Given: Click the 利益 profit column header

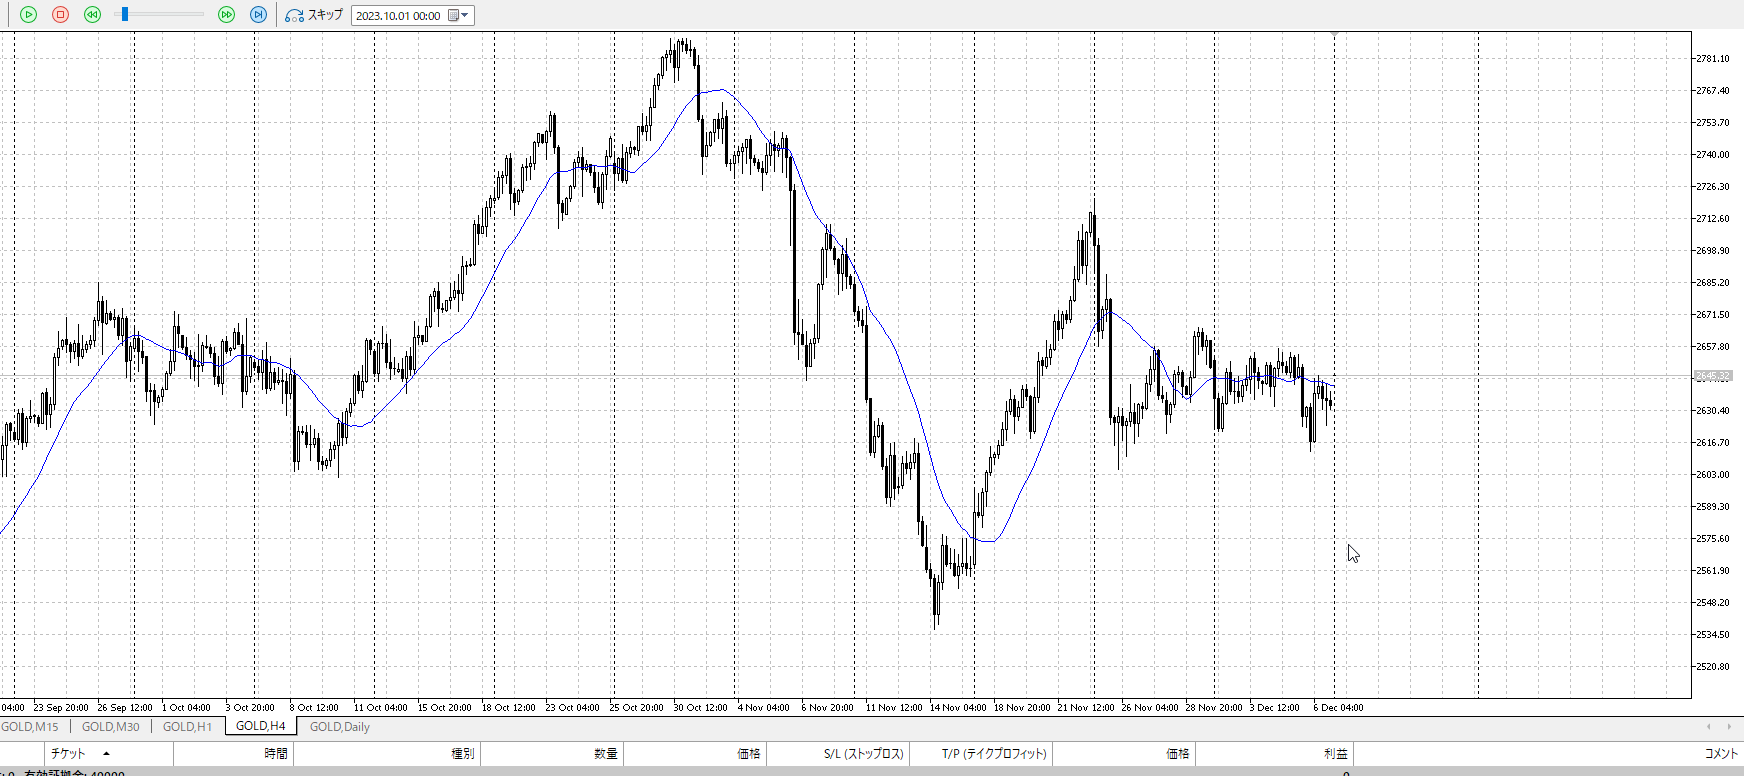Looking at the screenshot, I should point(1335,754).
